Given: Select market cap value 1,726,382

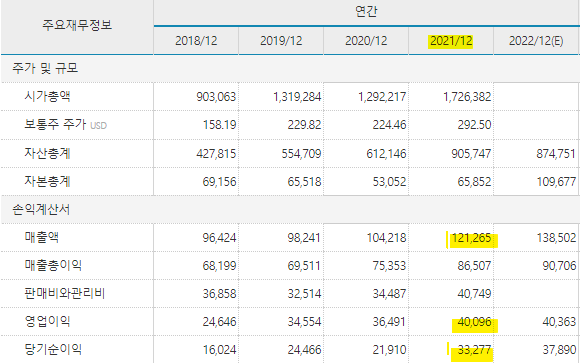Looking at the screenshot, I should (x=467, y=97).
